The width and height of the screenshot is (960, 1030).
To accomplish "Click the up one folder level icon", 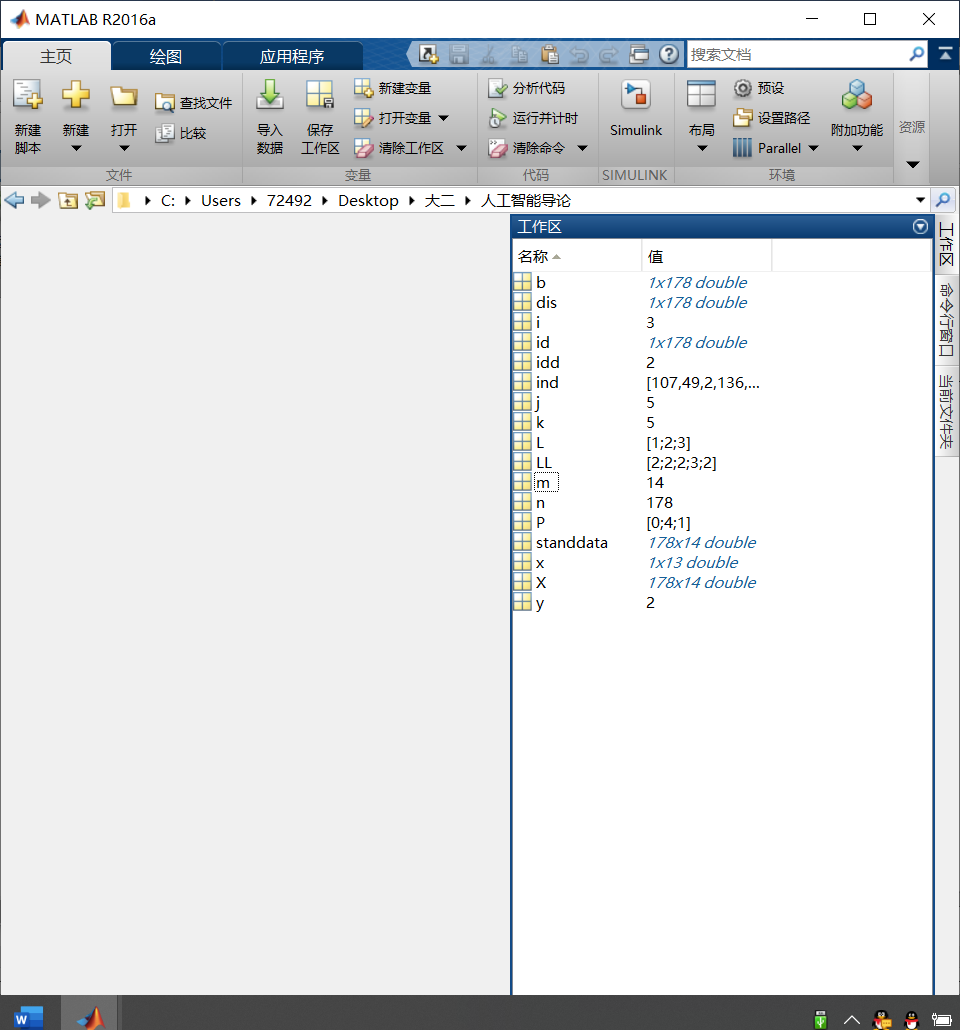I will [x=68, y=200].
